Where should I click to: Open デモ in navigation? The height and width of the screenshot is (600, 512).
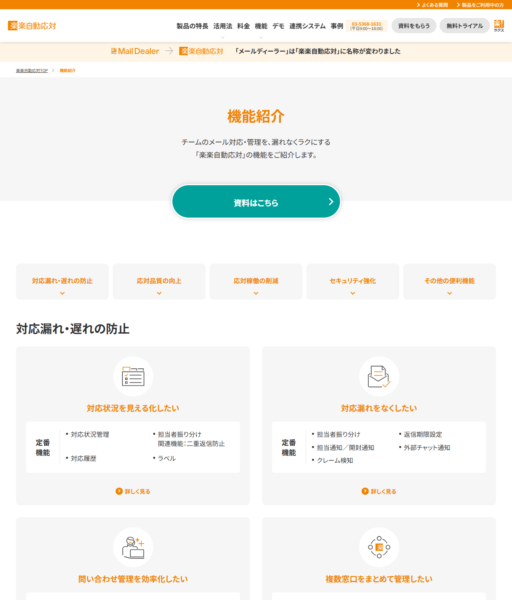(278, 26)
